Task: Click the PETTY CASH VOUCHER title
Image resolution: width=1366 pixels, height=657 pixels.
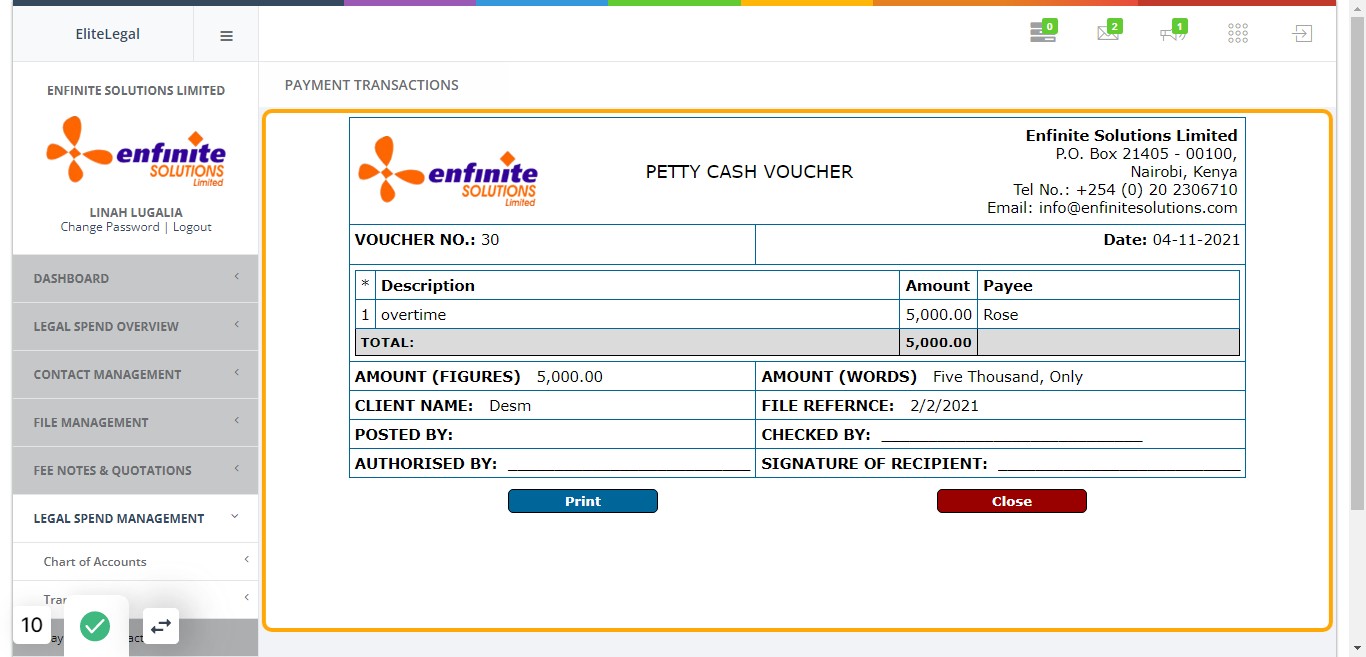Action: click(749, 172)
